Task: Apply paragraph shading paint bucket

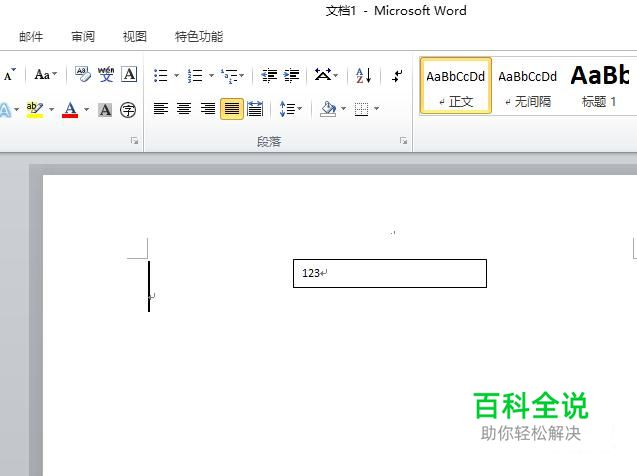Action: (328, 109)
